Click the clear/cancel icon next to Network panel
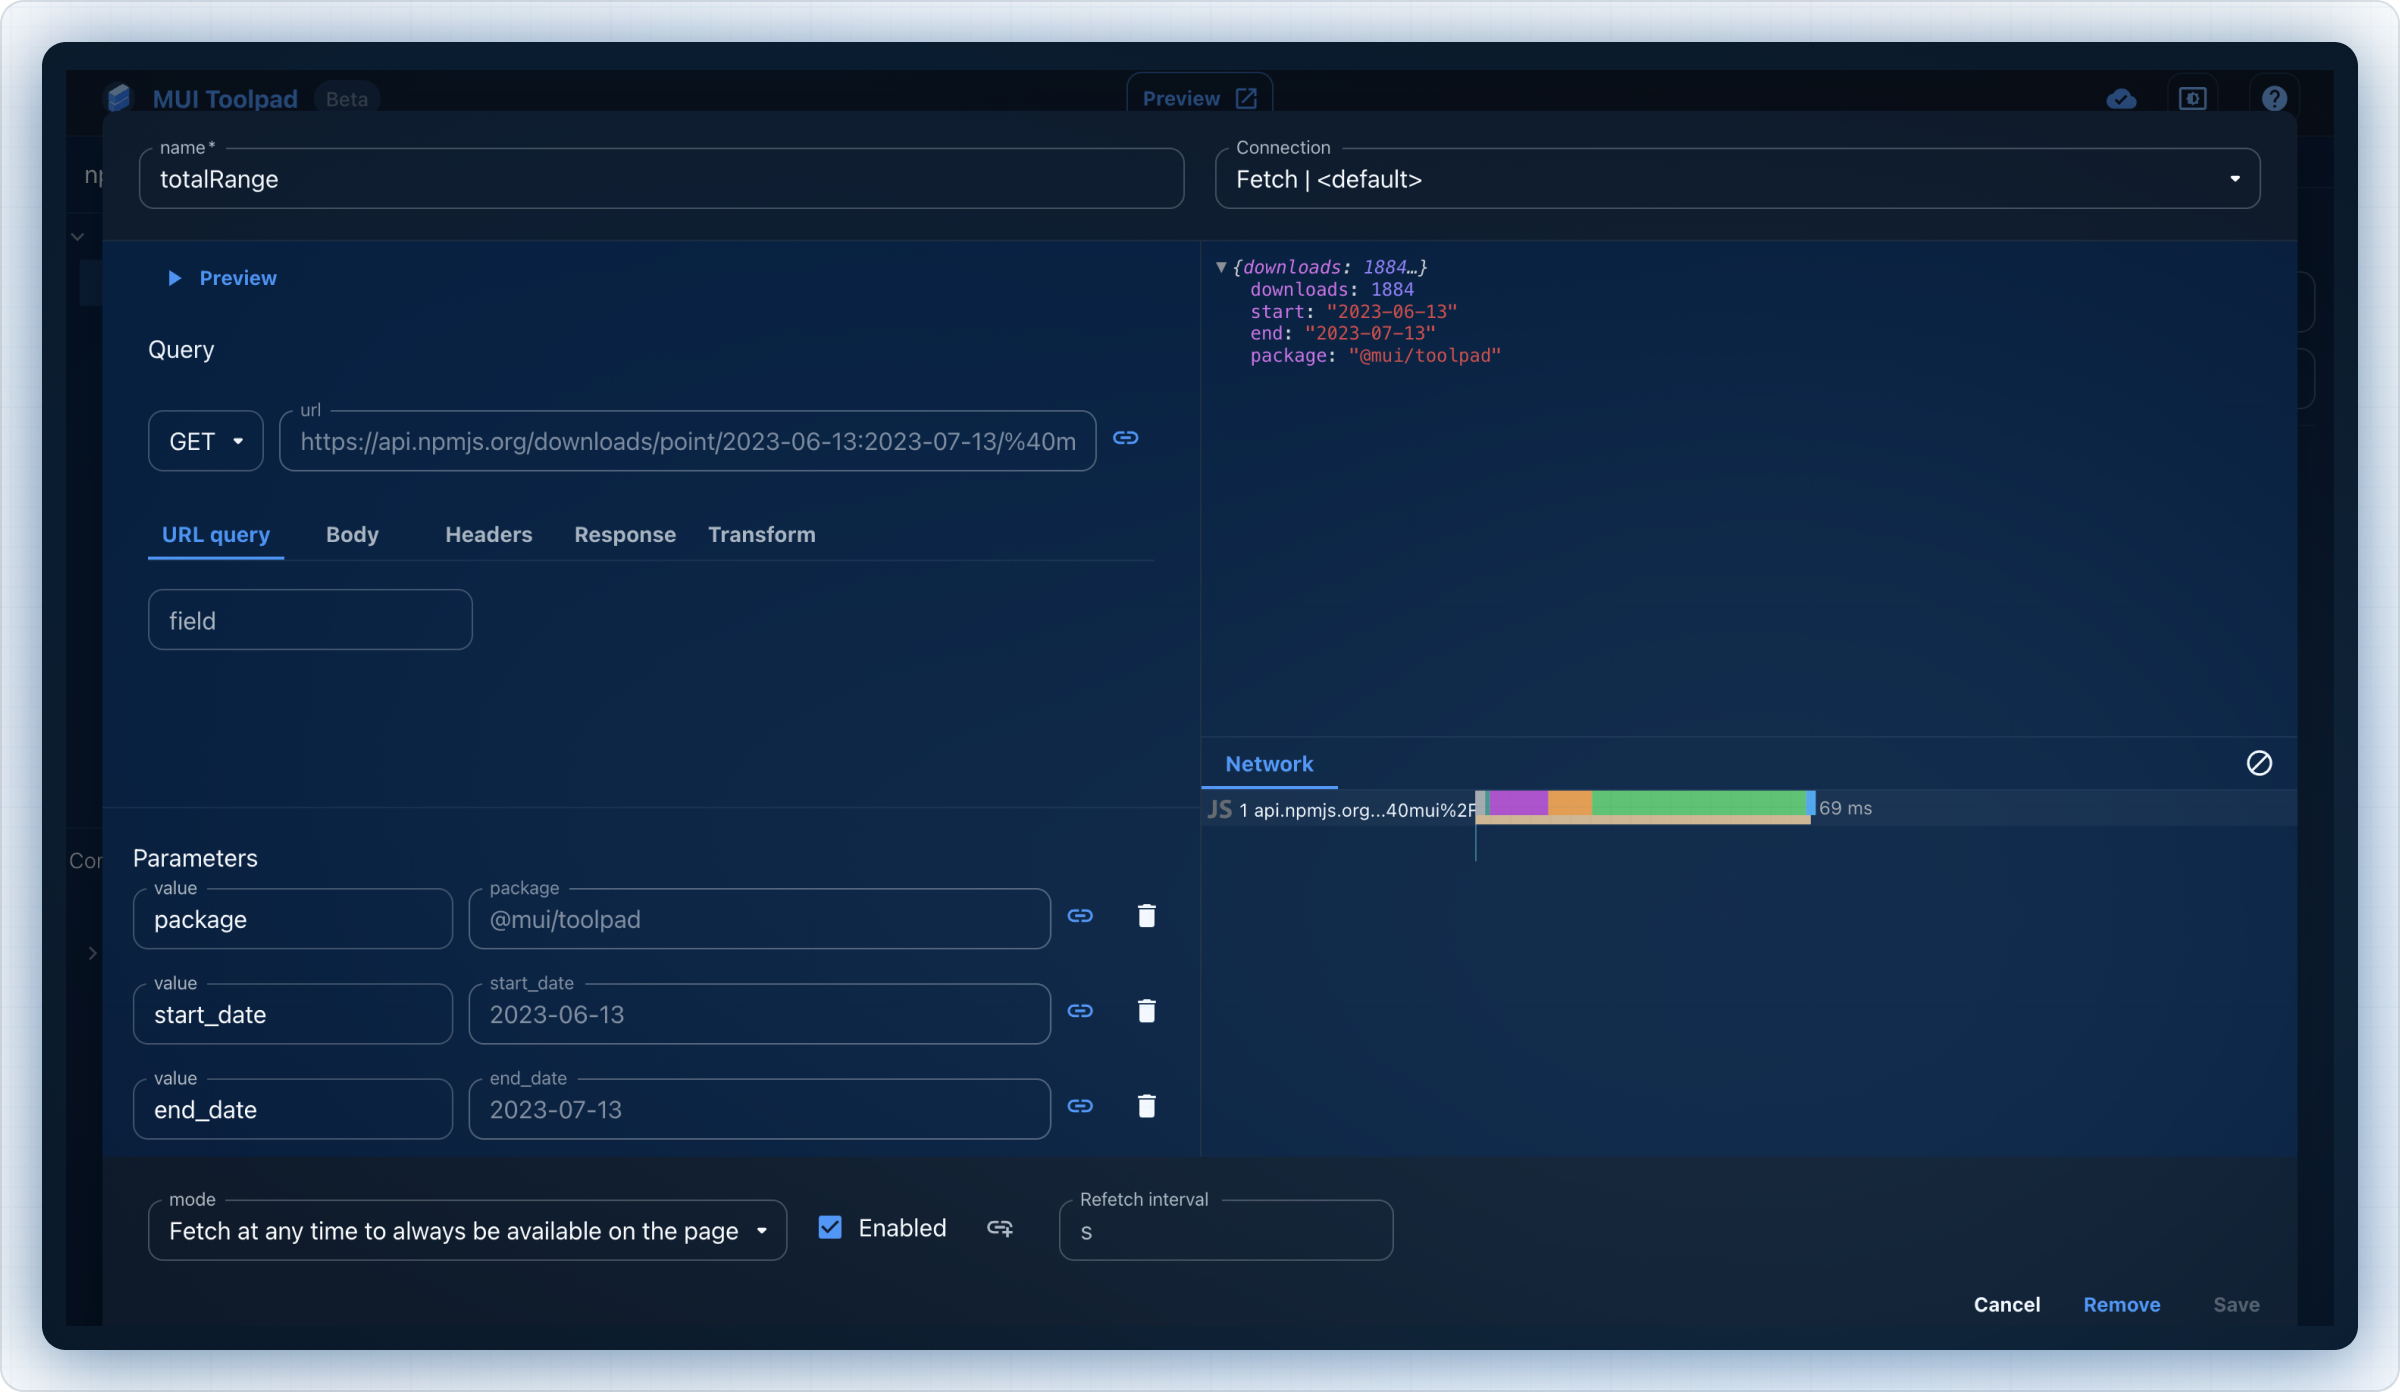Image resolution: width=2400 pixels, height=1392 pixels. 2259,762
